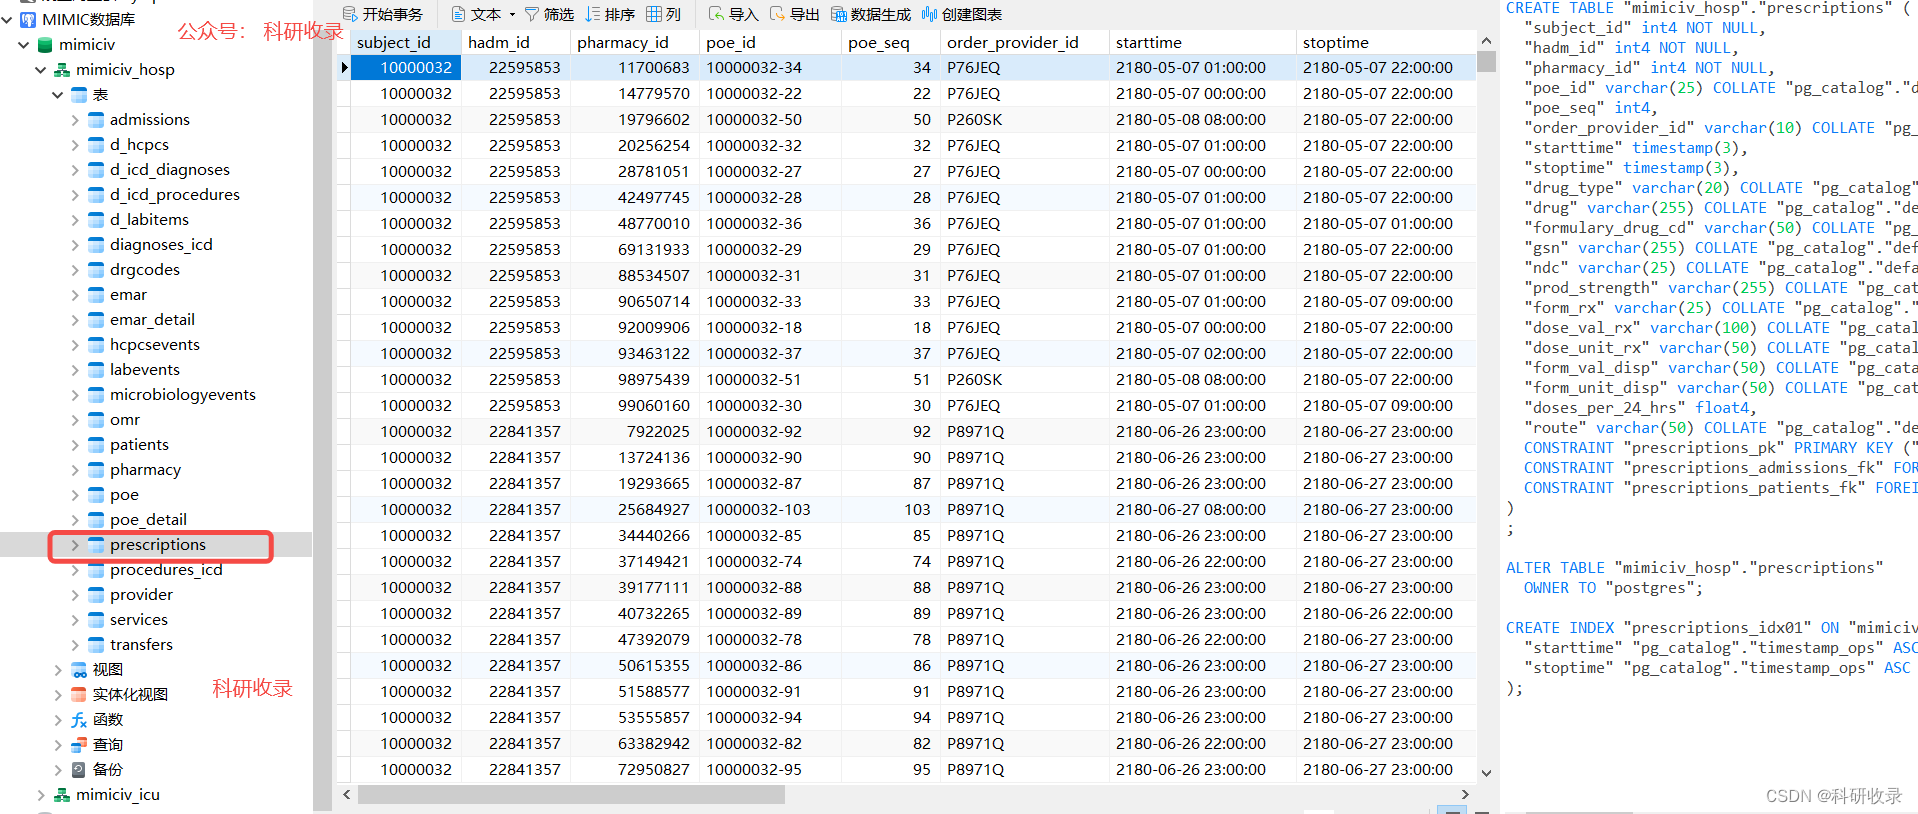Select the d_hcpcs table icon
Screen dimensions: 1918x814
point(96,145)
